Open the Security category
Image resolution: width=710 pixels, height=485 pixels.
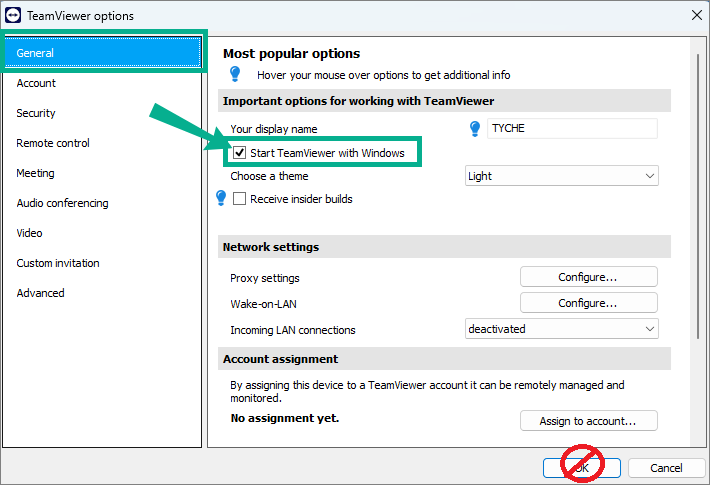(102, 113)
